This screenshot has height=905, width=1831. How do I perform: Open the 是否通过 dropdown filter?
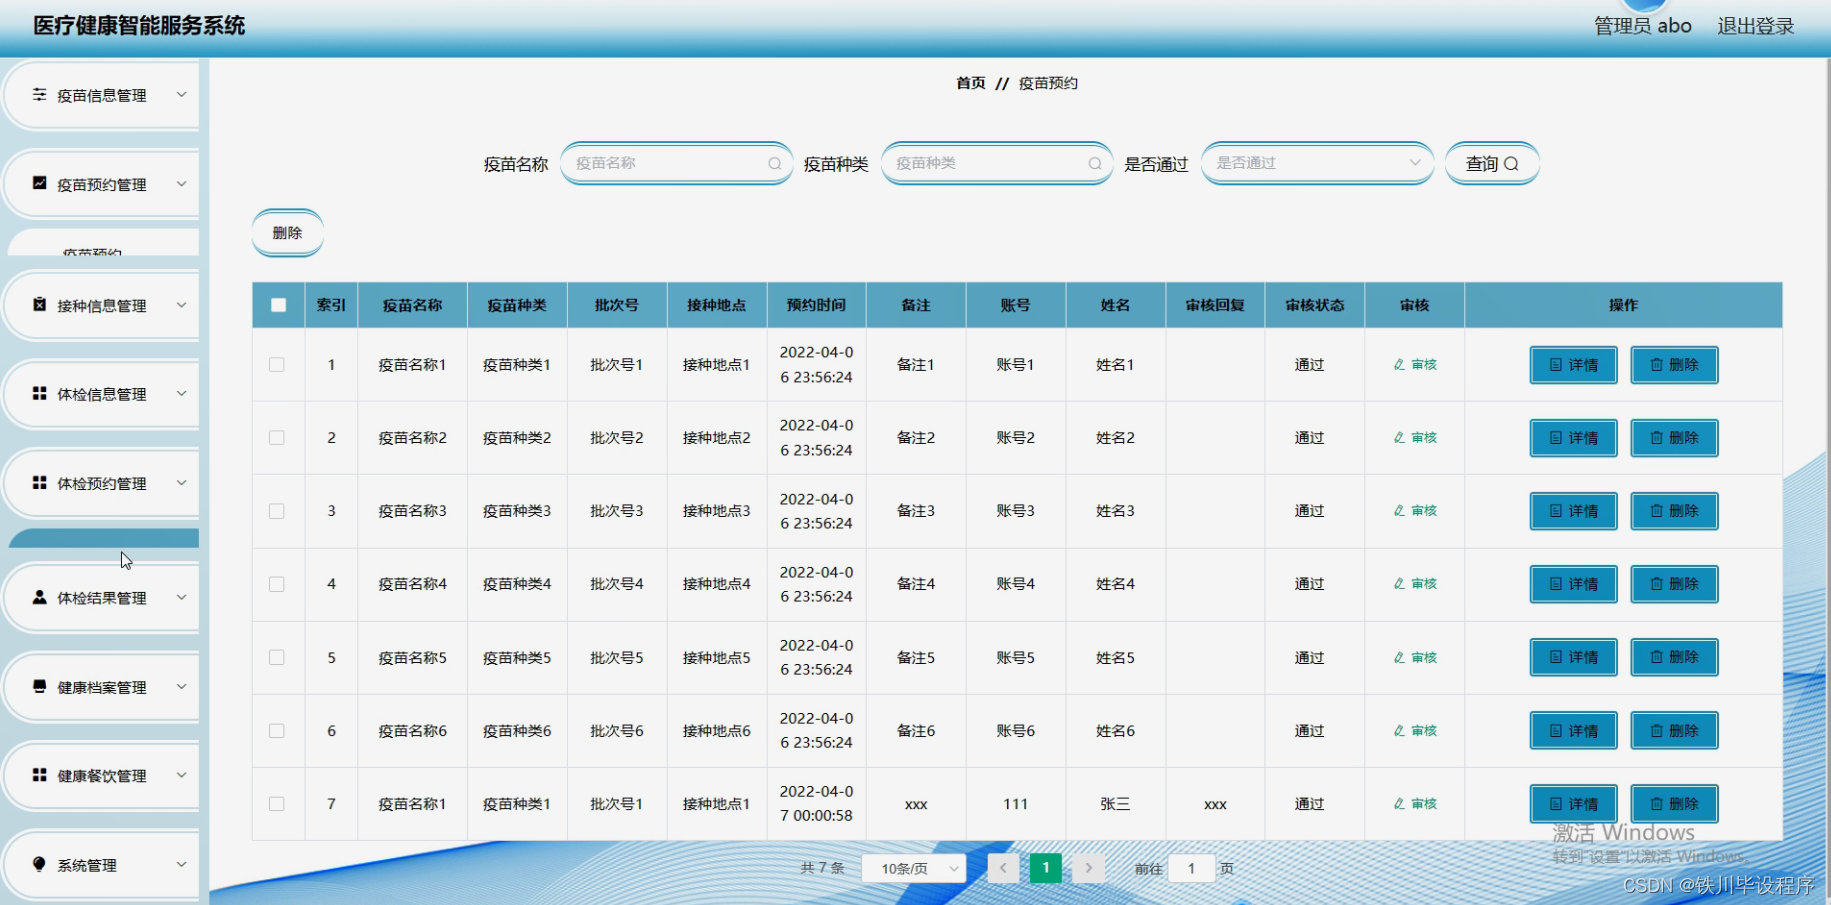pyautogui.click(x=1316, y=163)
